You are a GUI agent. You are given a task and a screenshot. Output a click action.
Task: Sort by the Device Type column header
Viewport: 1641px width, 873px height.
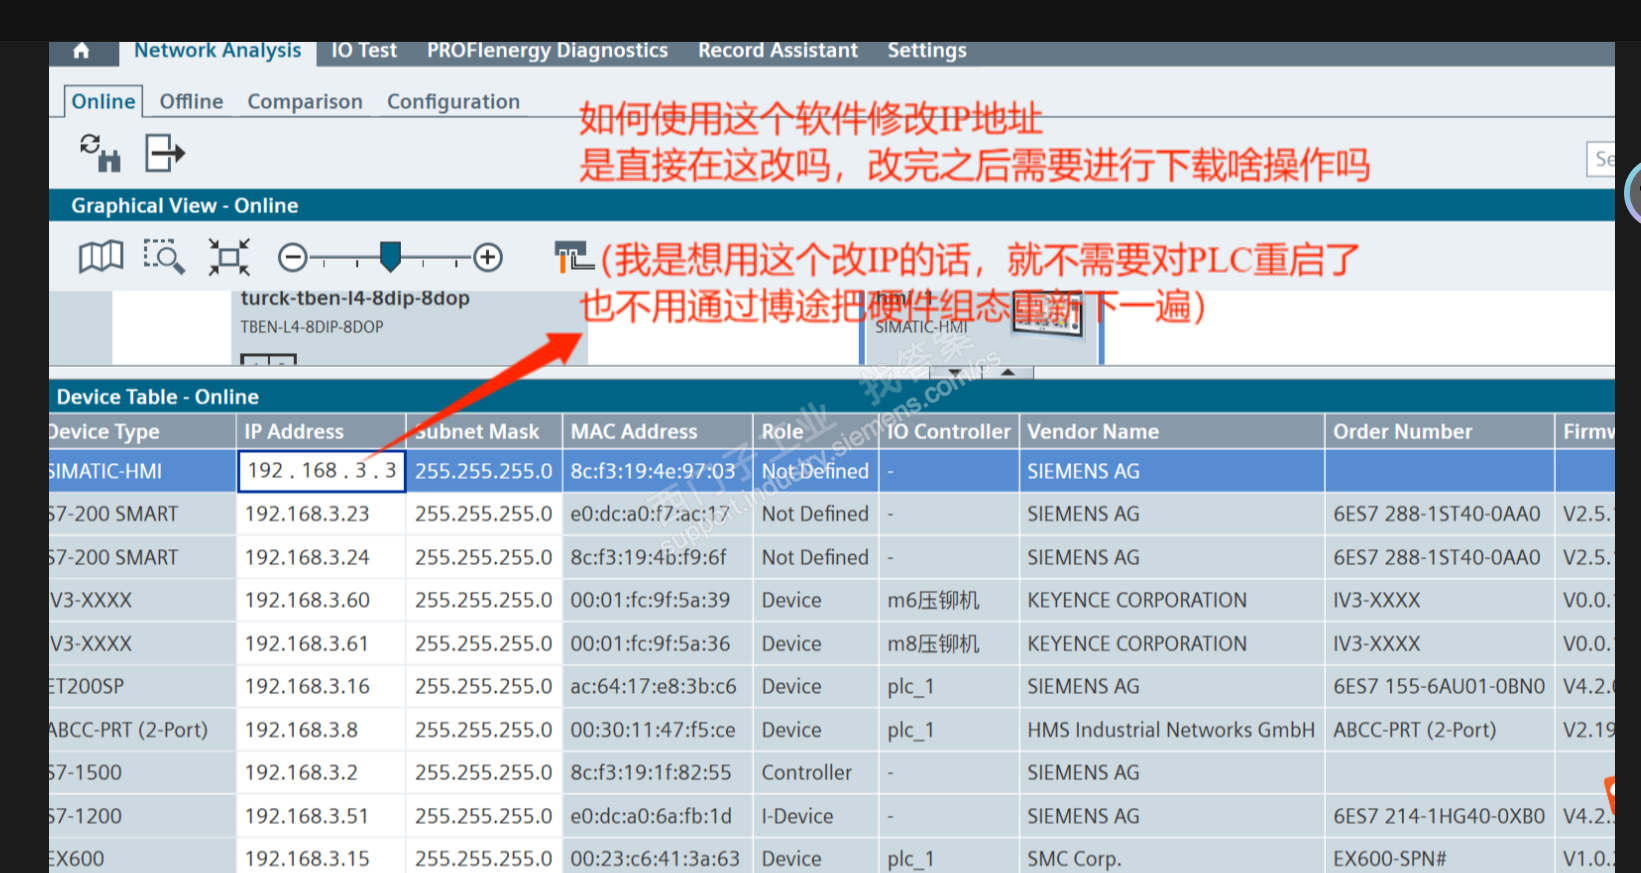tap(142, 432)
